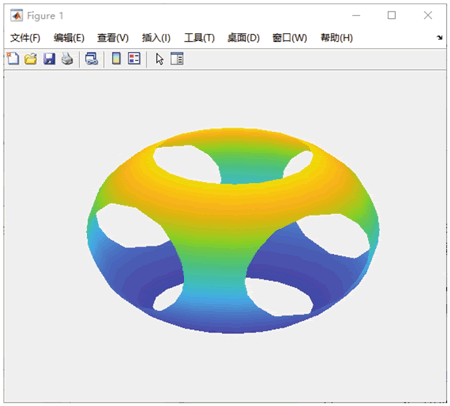Open the 帮助(H) menu

pos(336,38)
